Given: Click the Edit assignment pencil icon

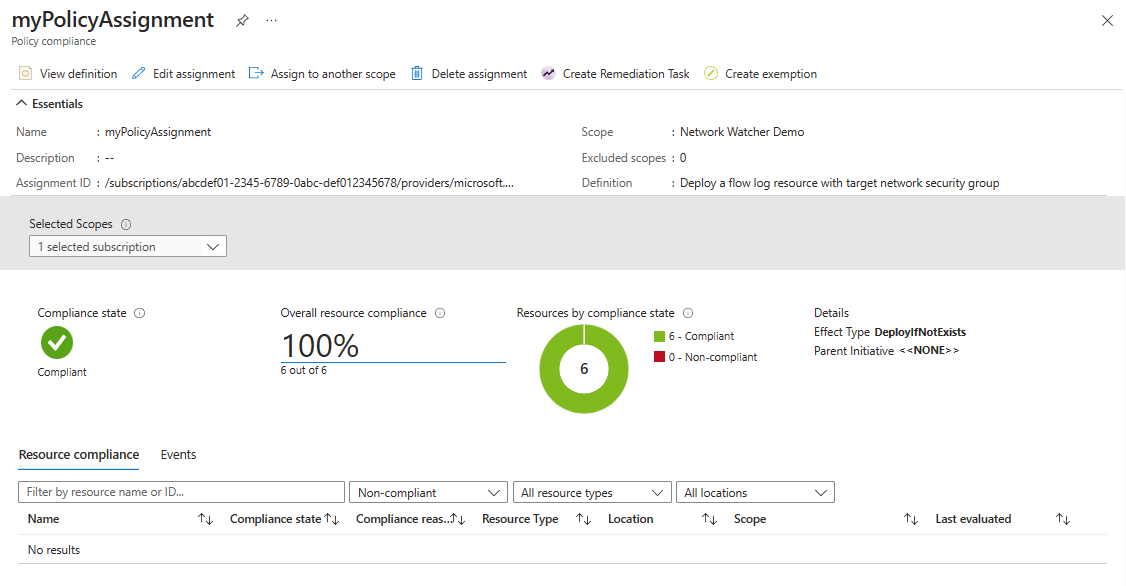Looking at the screenshot, I should tap(139, 74).
